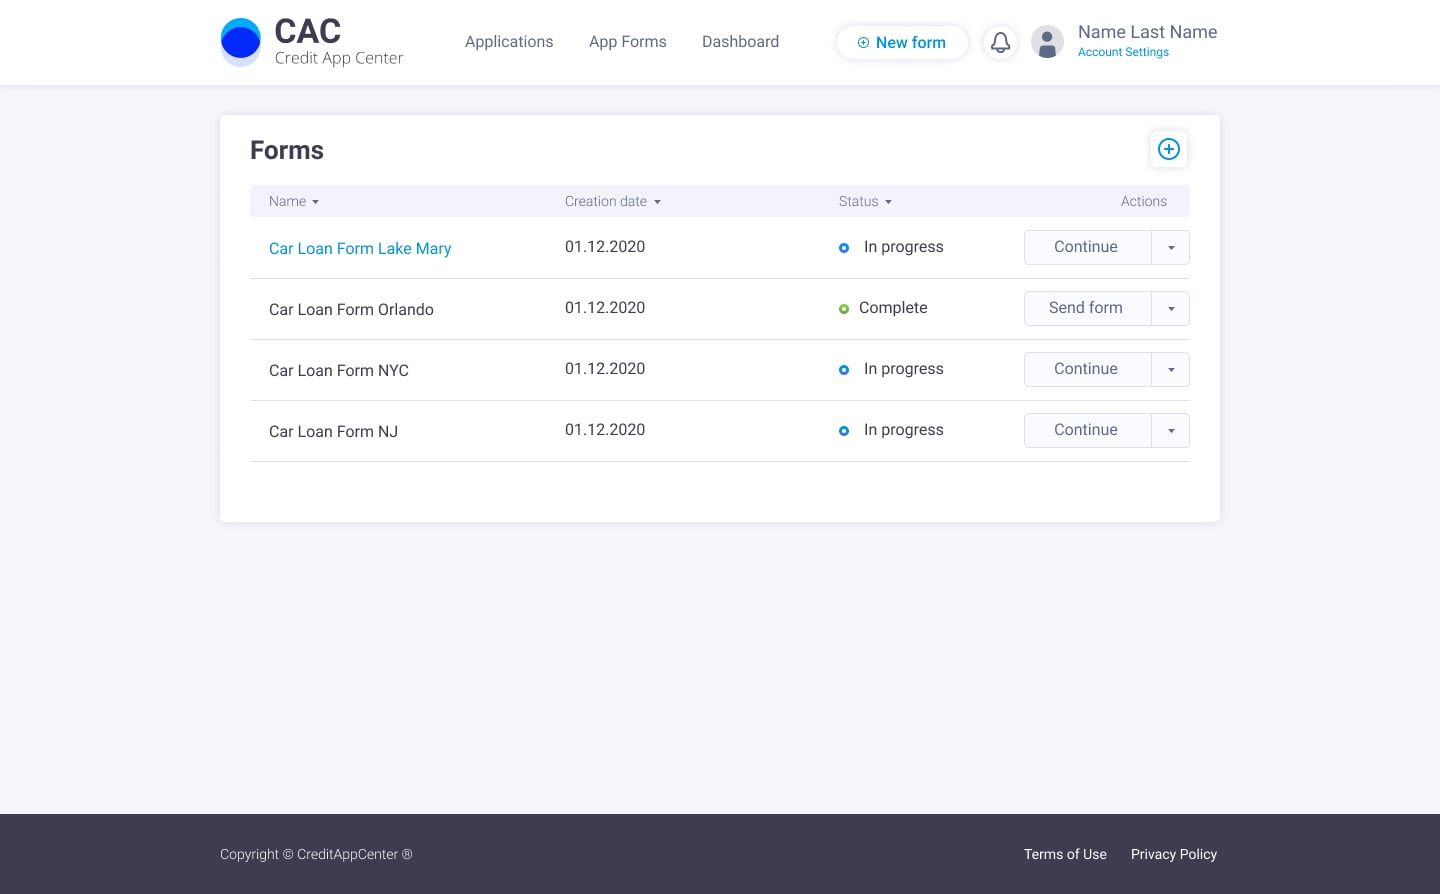Image resolution: width=1440 pixels, height=894 pixels.
Task: Expand actions for Car Loan Form NYC
Action: pyautogui.click(x=1171, y=369)
